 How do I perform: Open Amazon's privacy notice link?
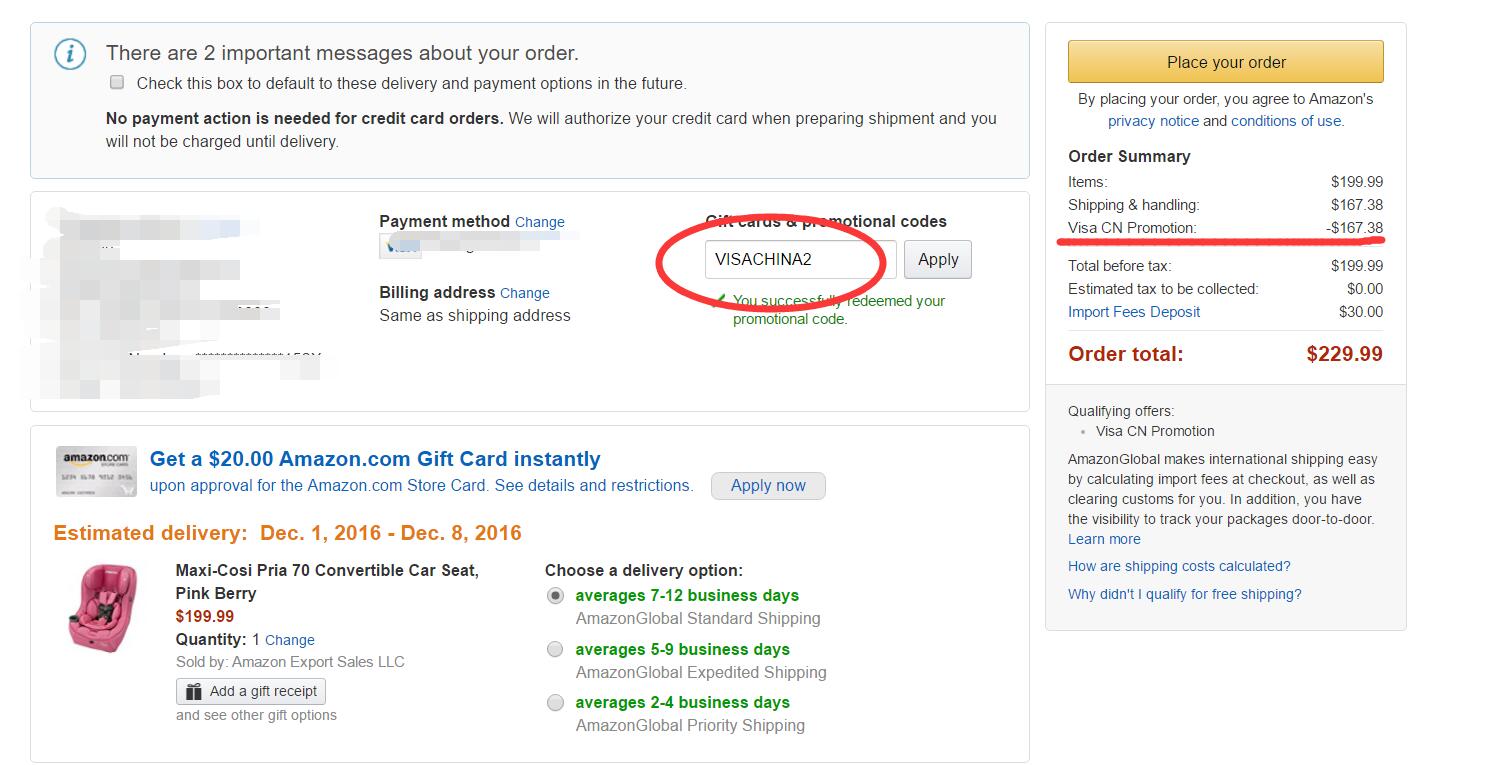[x=1152, y=121]
